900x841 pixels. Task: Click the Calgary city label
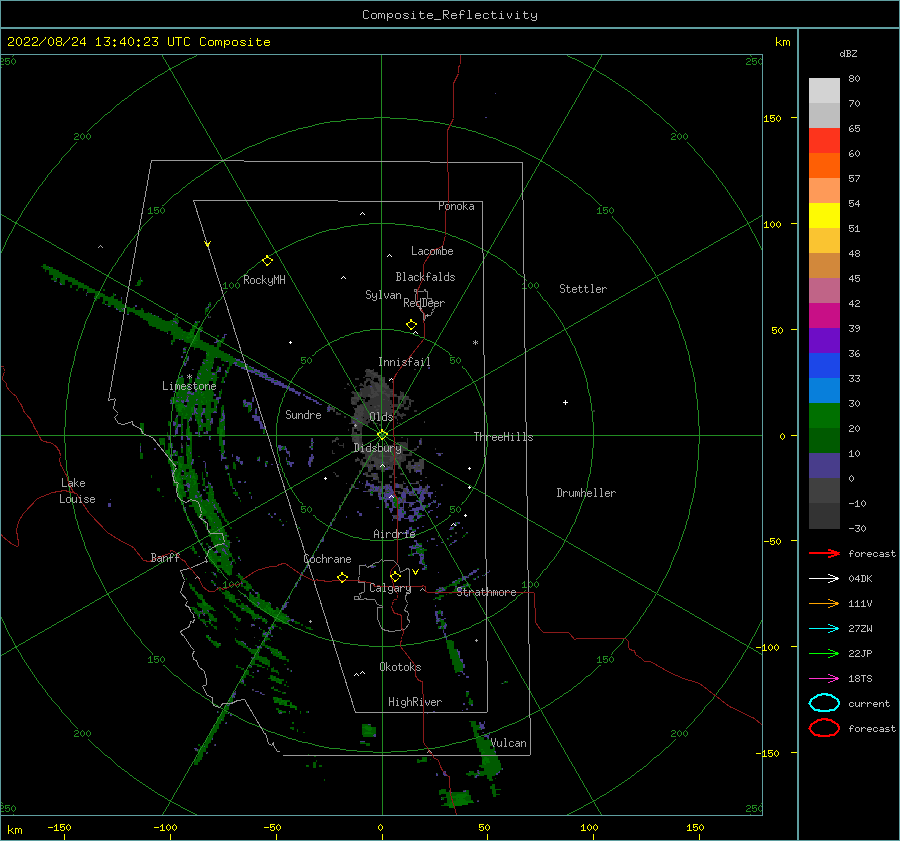point(390,588)
